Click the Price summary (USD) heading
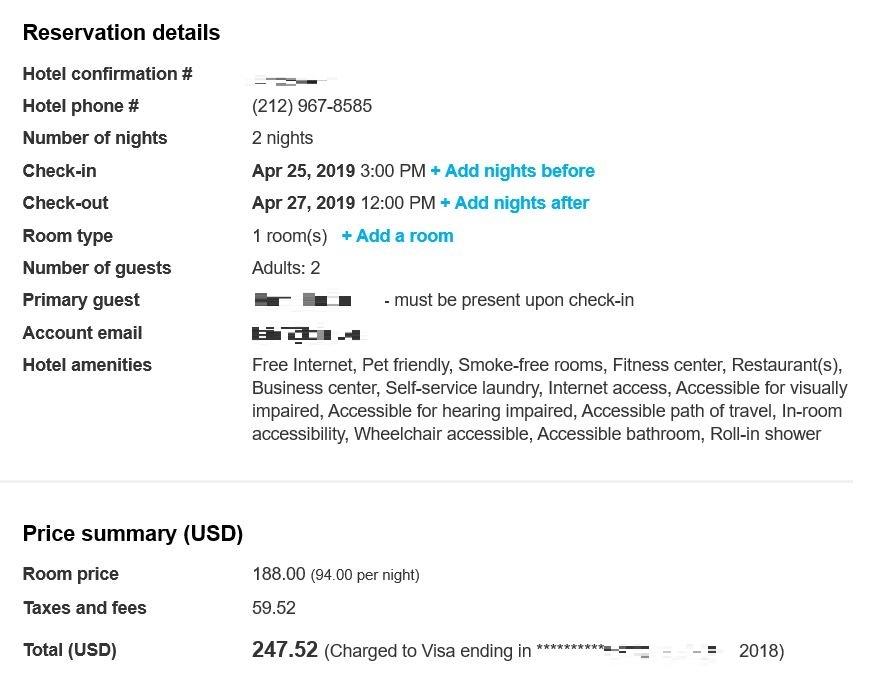 [x=133, y=534]
